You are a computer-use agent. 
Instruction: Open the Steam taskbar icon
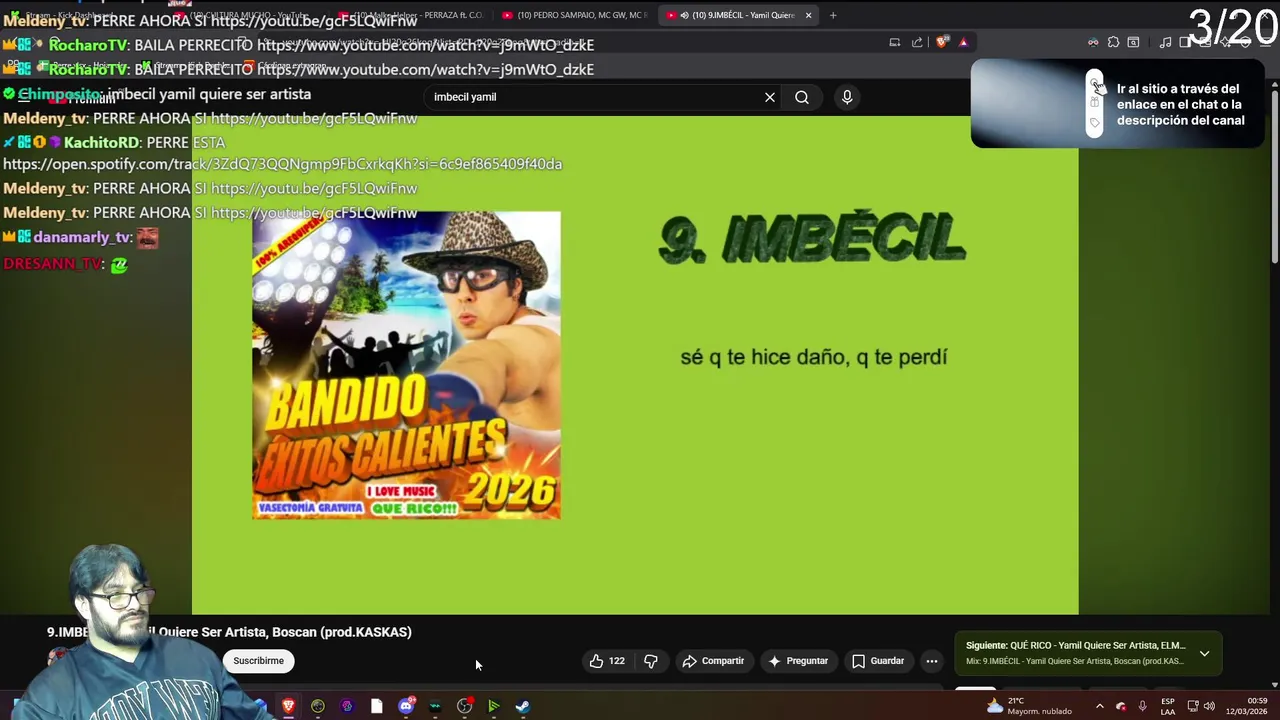pos(522,706)
